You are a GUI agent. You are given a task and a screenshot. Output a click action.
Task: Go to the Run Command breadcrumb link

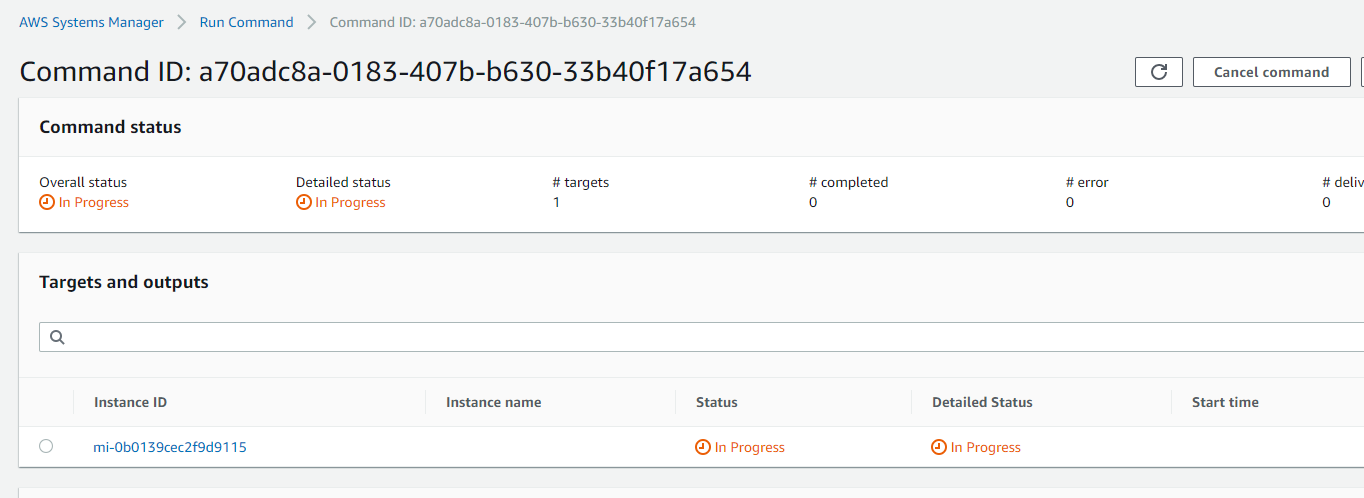coord(246,22)
